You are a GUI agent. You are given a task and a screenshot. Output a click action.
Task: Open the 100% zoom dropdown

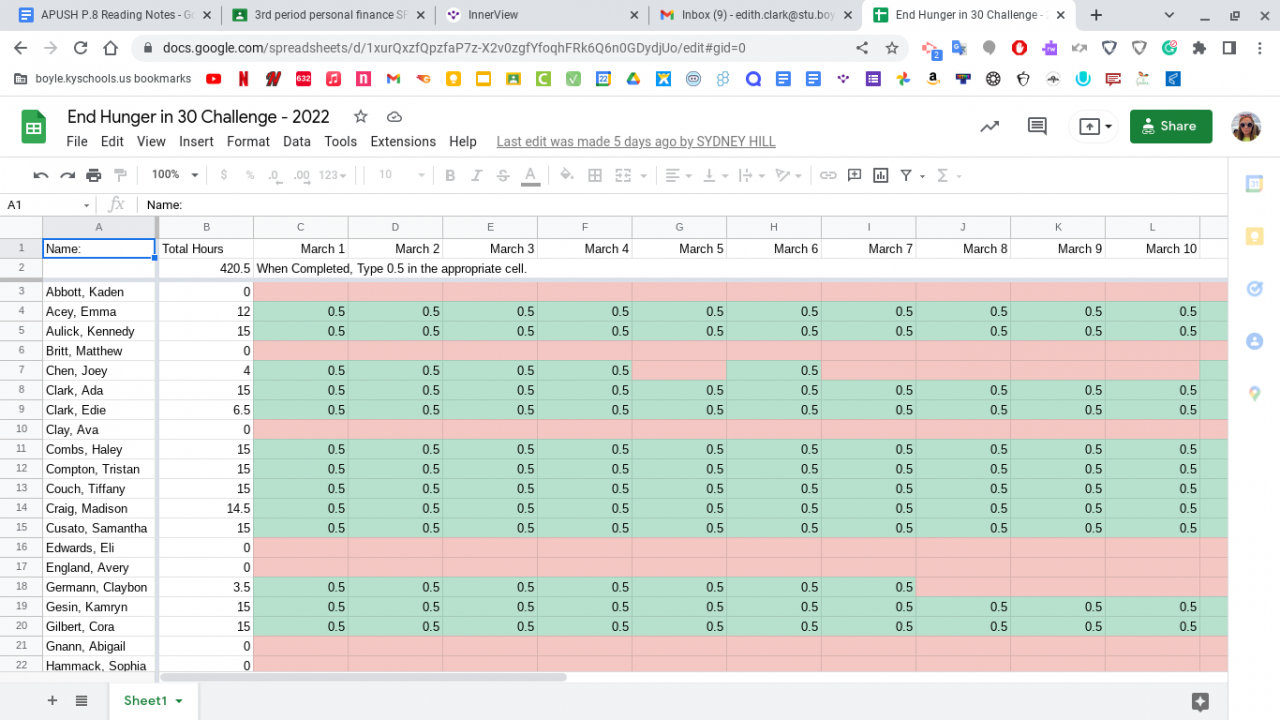175,175
